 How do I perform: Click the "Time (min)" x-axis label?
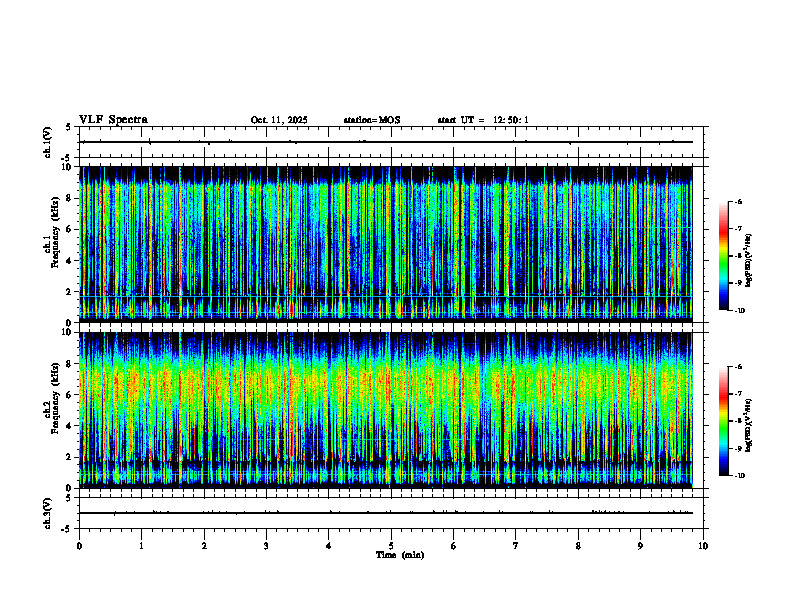point(400,555)
